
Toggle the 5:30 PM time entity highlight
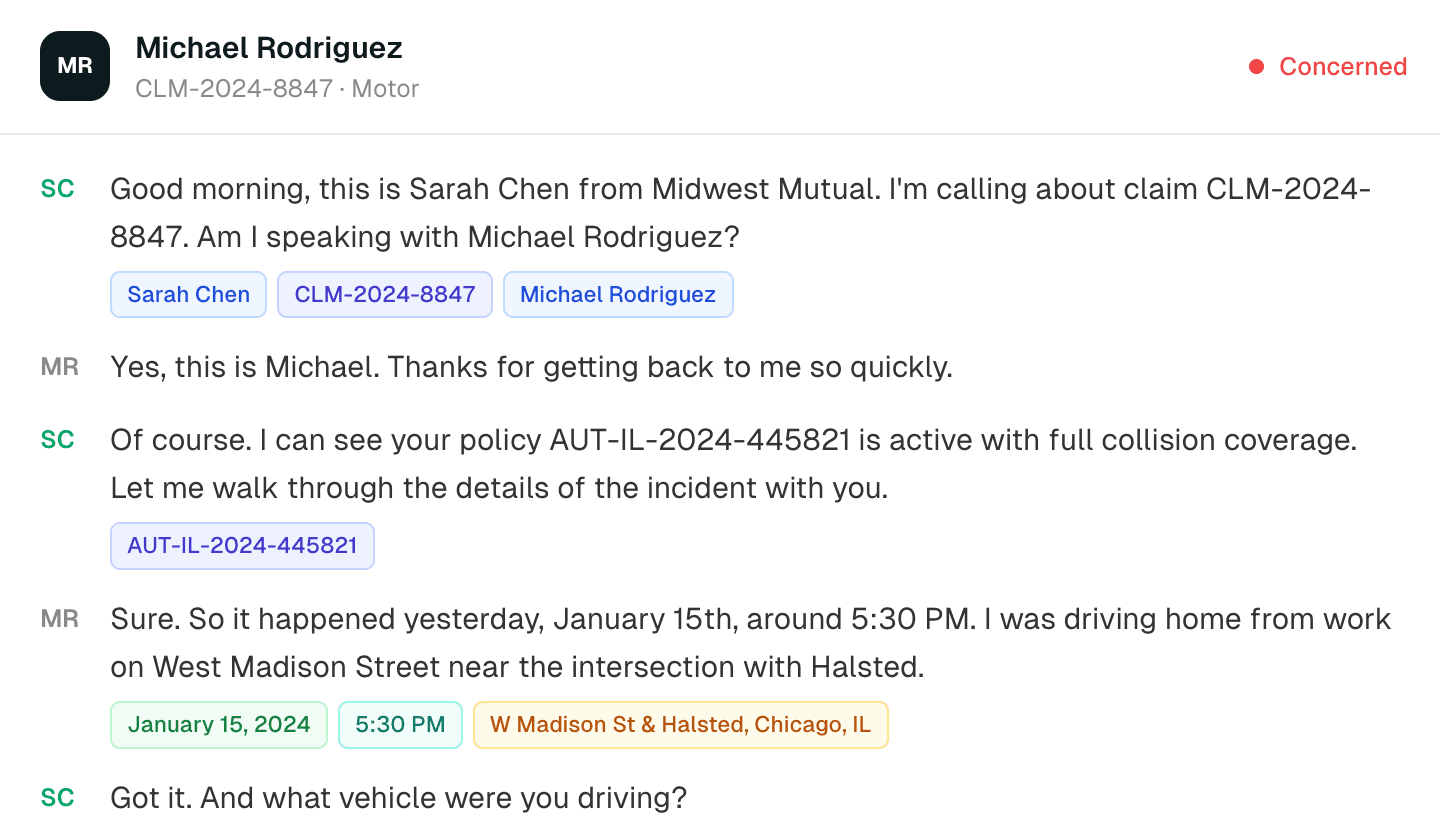point(400,724)
